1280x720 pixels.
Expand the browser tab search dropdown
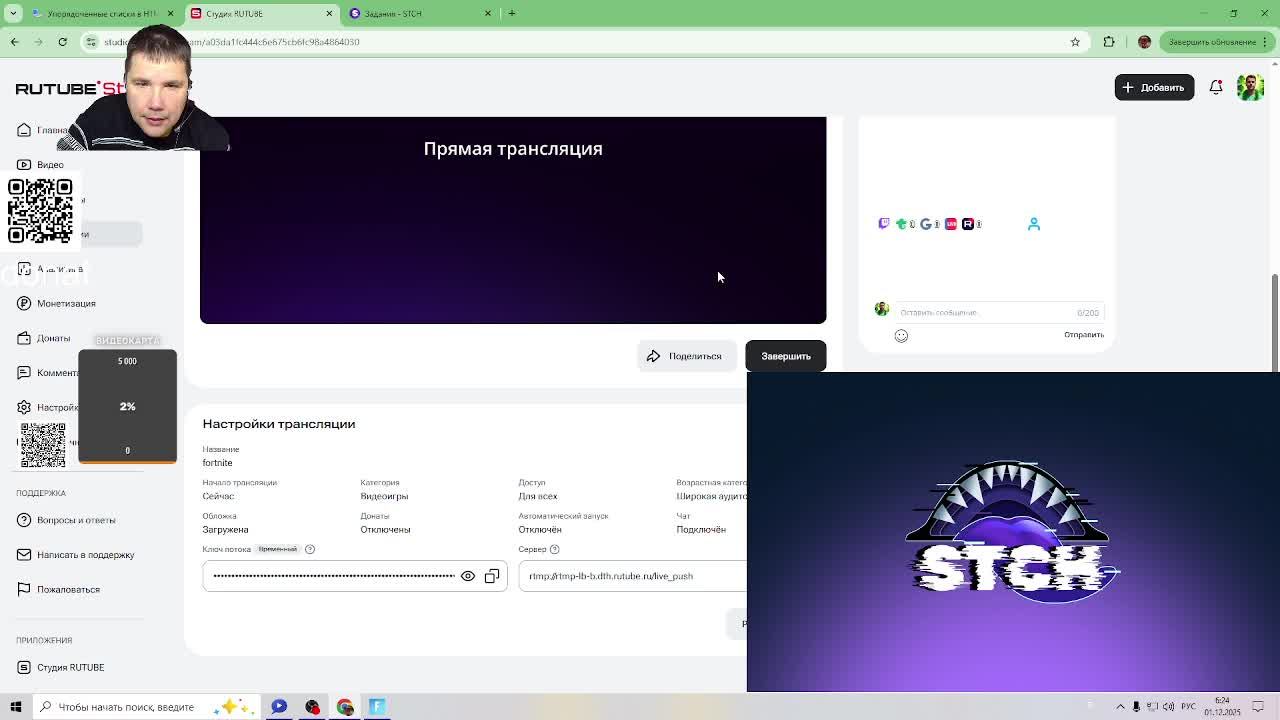click(x=15, y=13)
